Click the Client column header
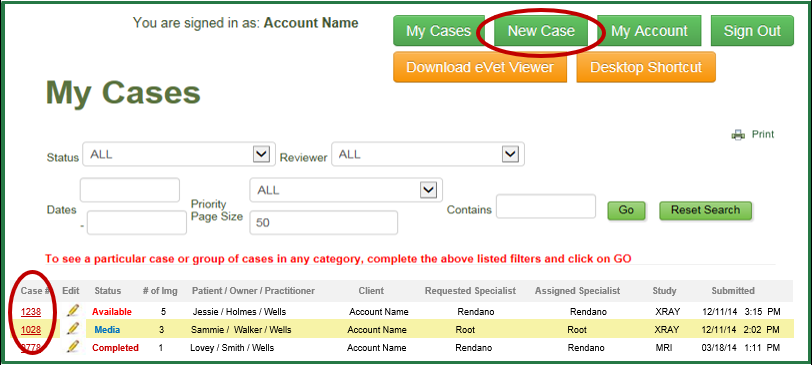Screen dimensions: 812x365 [371, 291]
